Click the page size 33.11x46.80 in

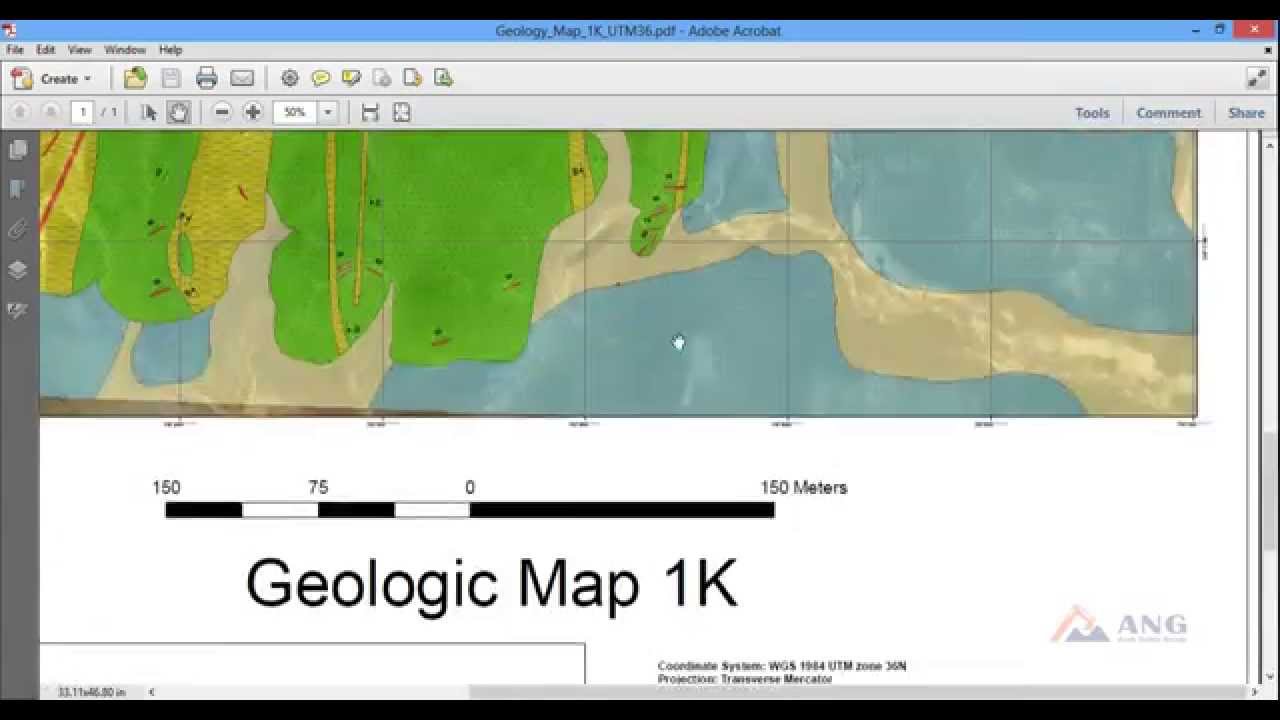91,691
